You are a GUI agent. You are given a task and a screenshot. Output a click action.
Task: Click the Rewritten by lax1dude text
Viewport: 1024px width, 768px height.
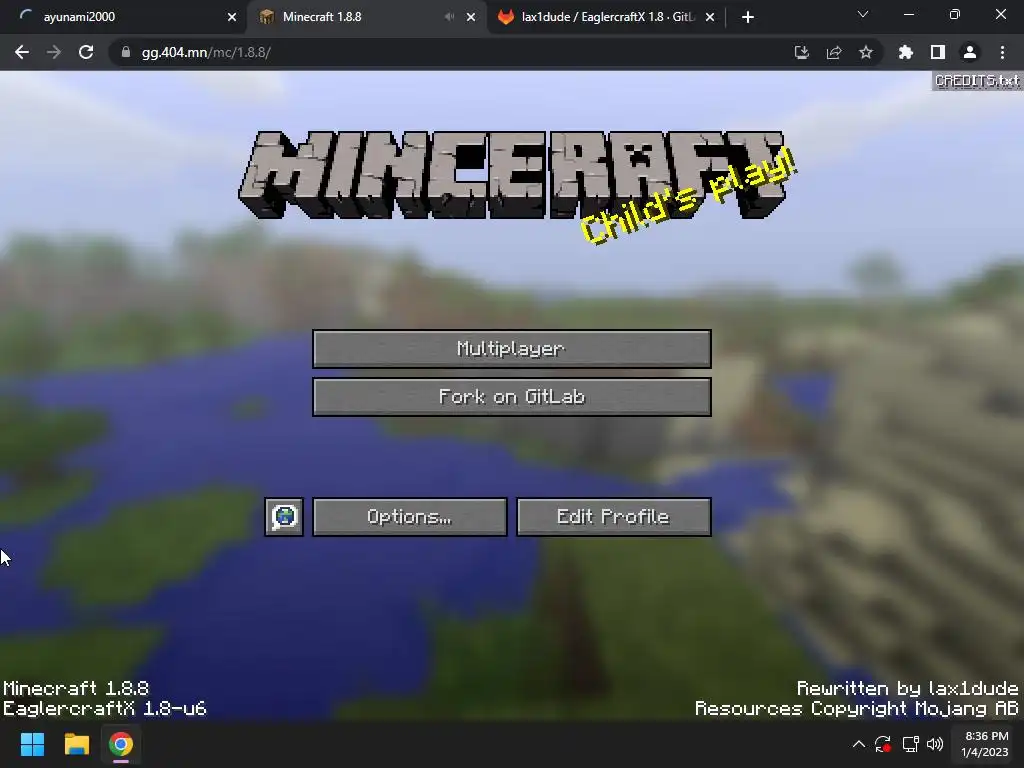(908, 688)
